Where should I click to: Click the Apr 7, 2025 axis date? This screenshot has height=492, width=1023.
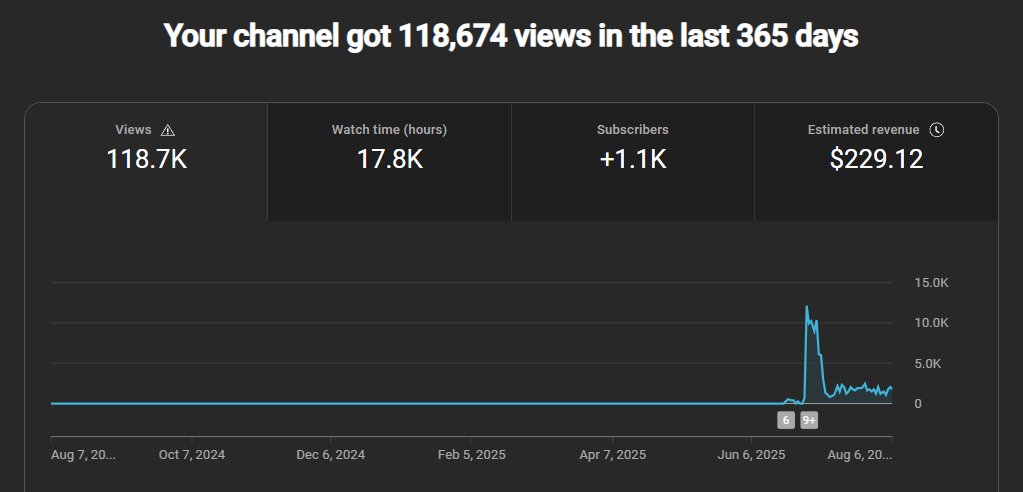click(613, 454)
